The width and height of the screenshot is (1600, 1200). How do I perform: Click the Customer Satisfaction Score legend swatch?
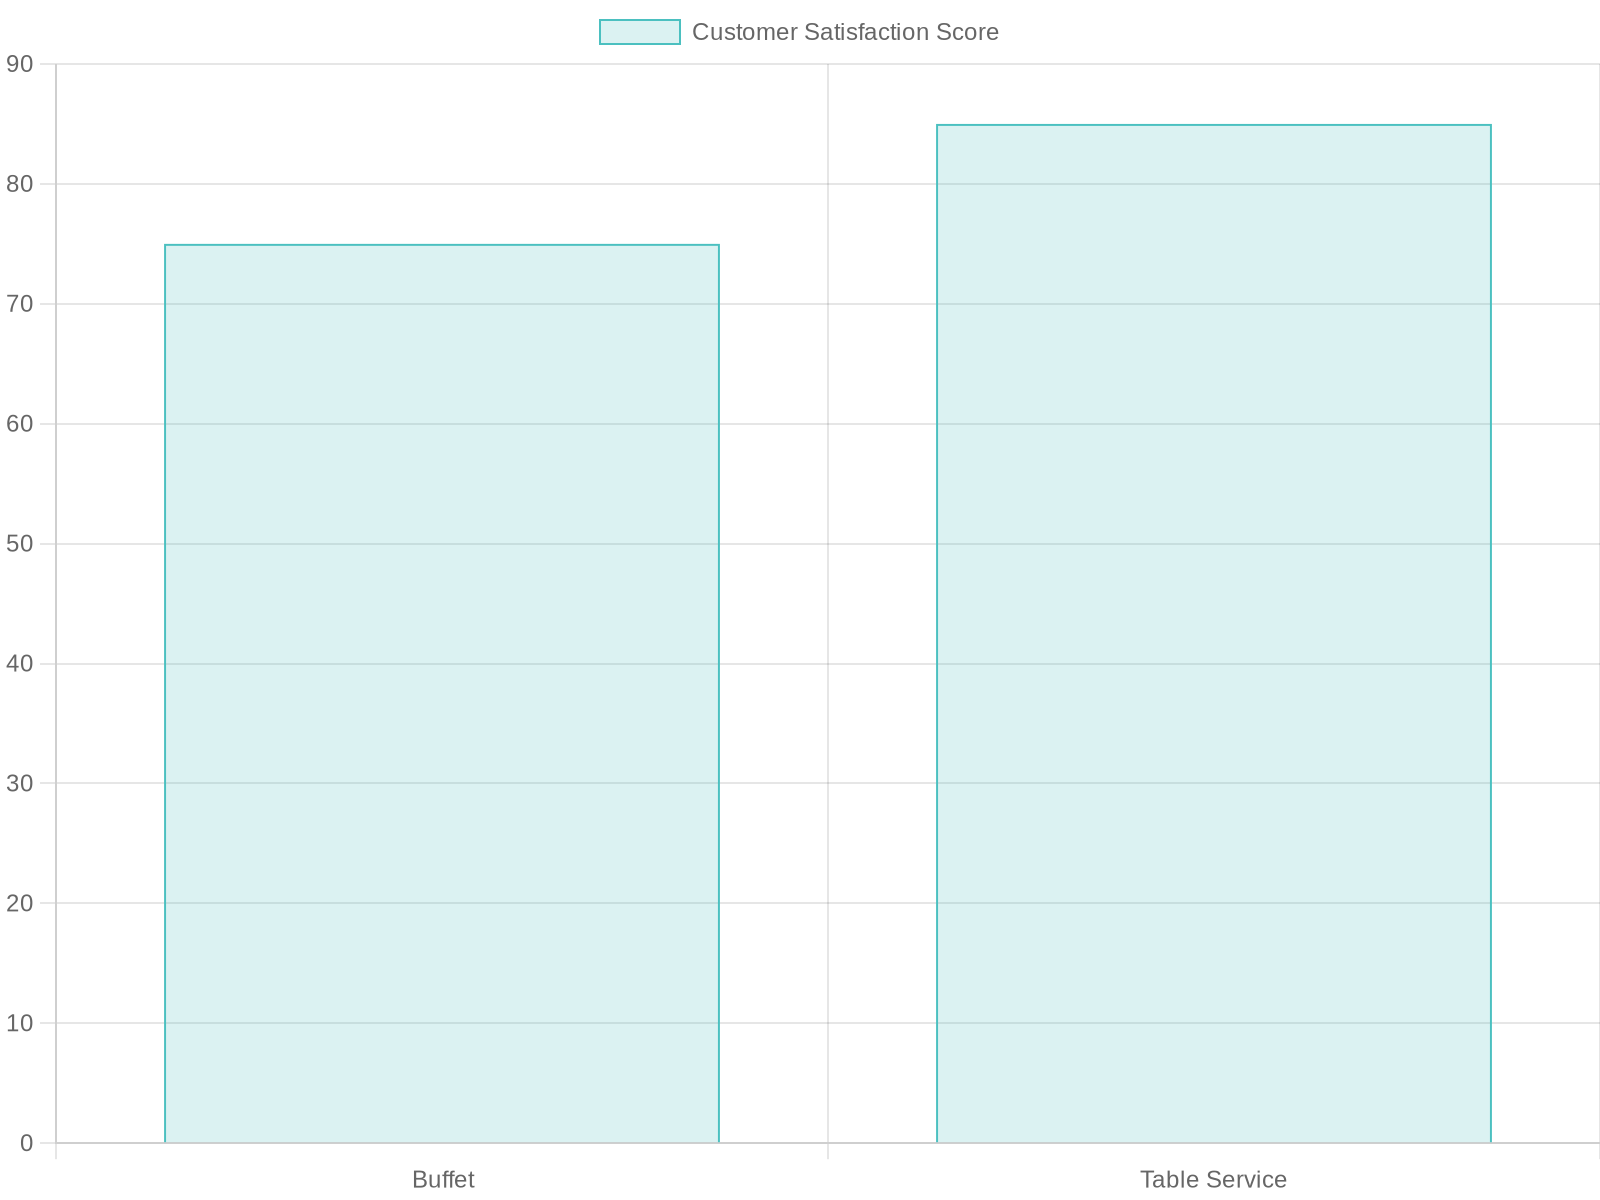640,32
